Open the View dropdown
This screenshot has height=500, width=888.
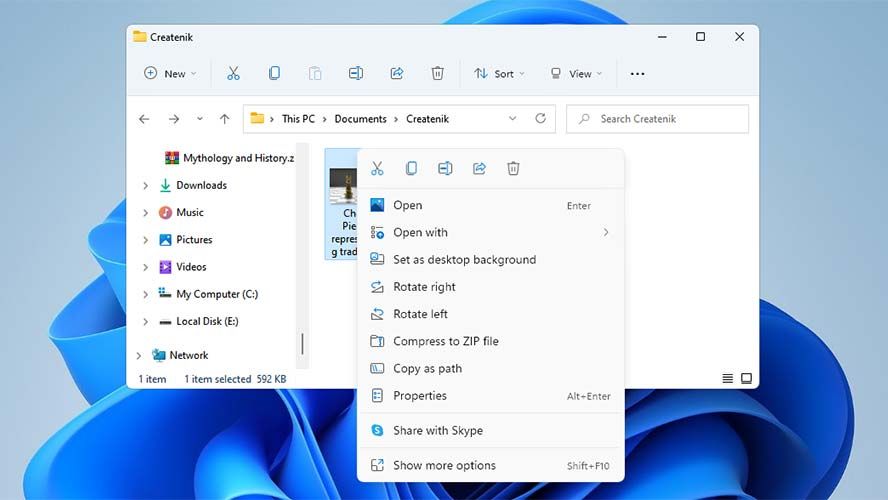tap(576, 74)
